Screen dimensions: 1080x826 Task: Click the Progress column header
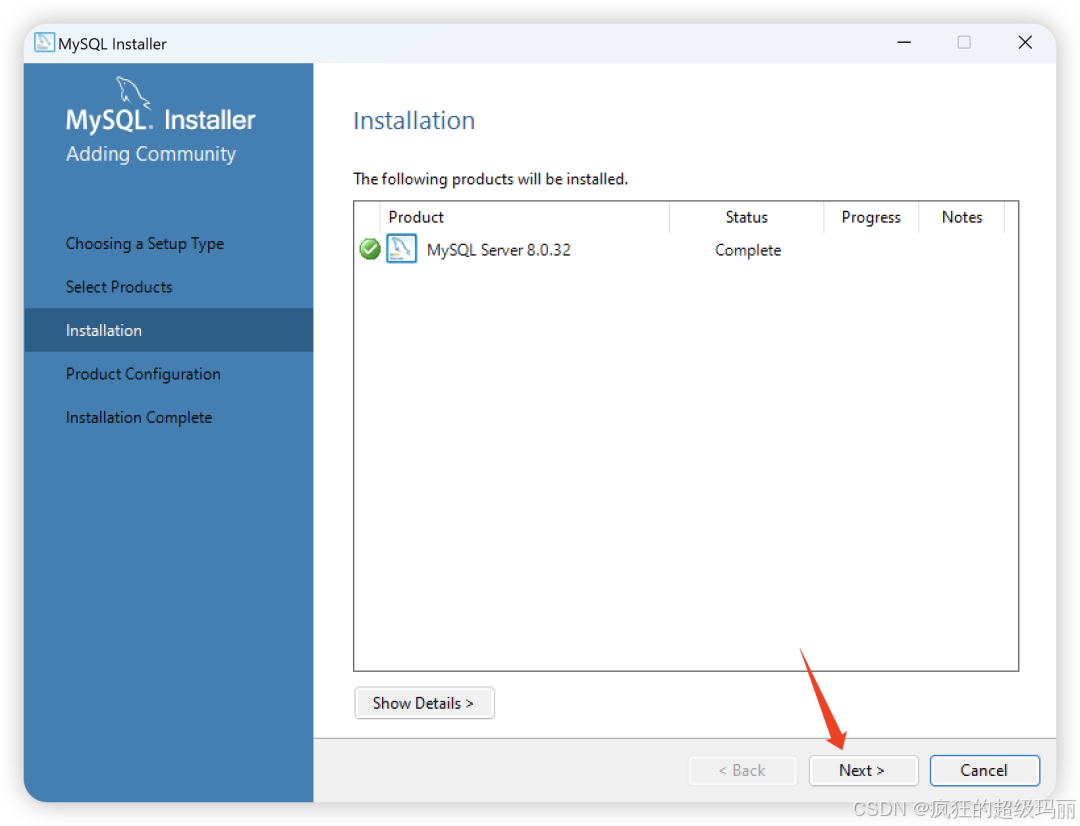[x=871, y=217]
